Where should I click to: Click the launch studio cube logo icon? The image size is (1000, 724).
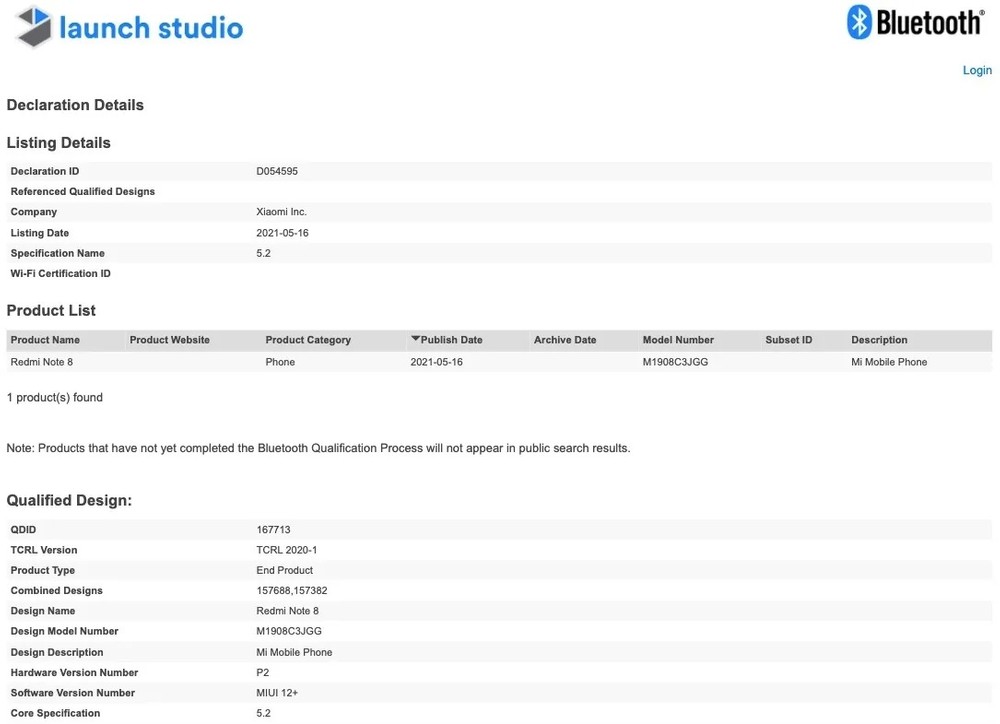pos(33,27)
